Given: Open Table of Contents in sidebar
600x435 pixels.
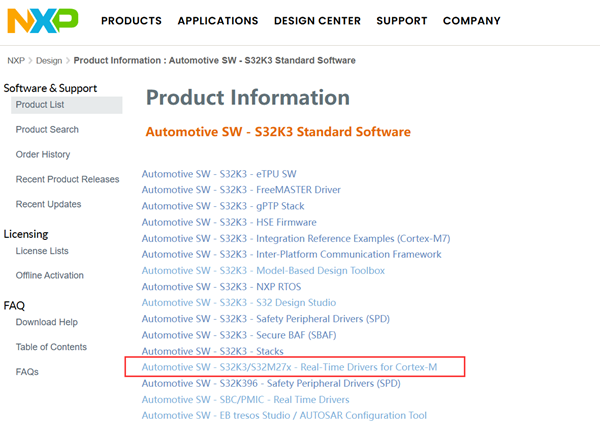Looking at the screenshot, I should point(51,347).
